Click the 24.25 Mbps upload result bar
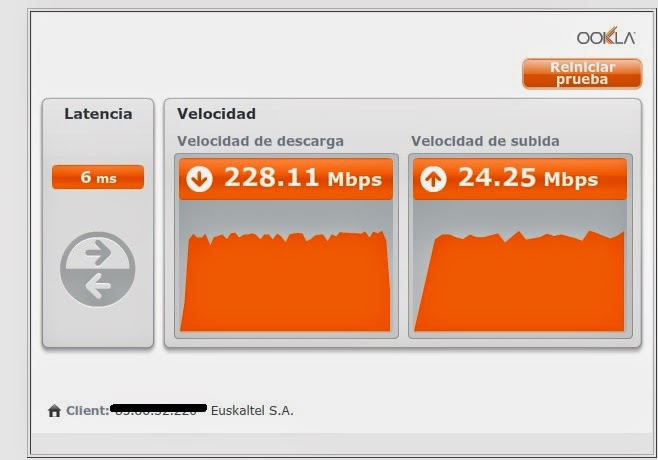Screen dimensions: 658x460 pos(520,179)
